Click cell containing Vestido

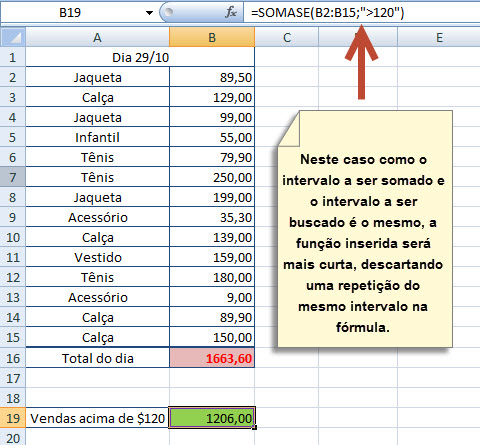pyautogui.click(x=97, y=257)
